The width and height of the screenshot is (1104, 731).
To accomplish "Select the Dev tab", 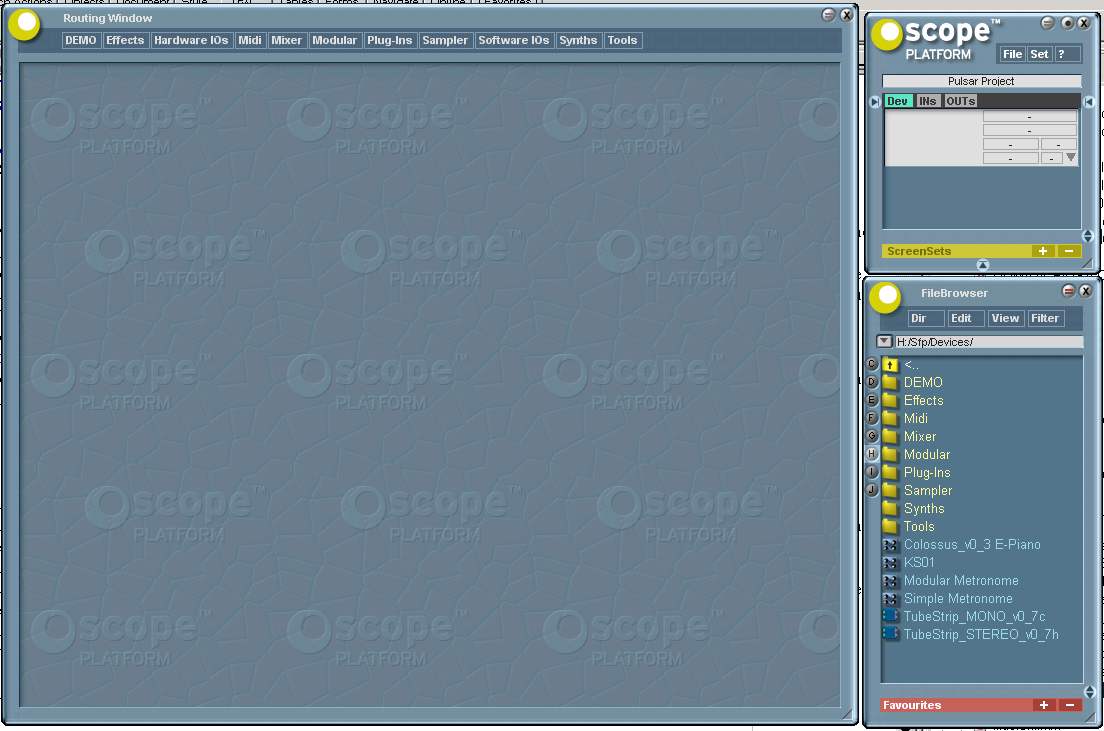I will pyautogui.click(x=898, y=101).
